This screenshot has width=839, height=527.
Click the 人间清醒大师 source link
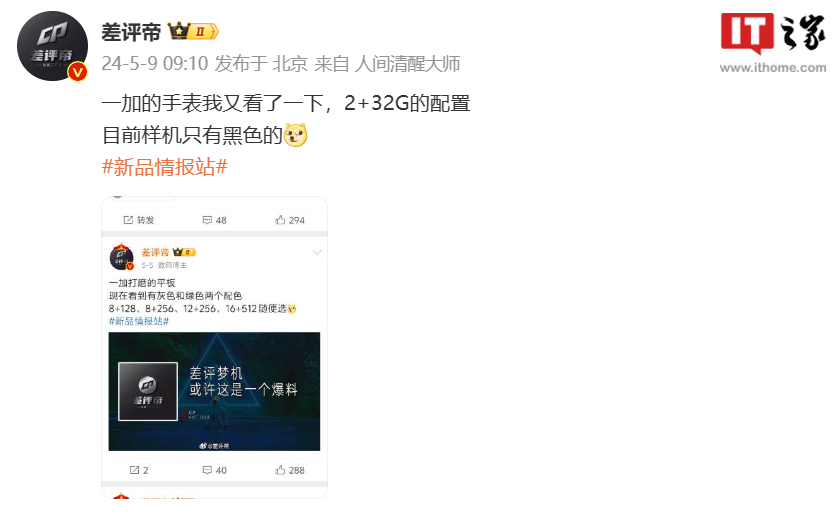407,64
